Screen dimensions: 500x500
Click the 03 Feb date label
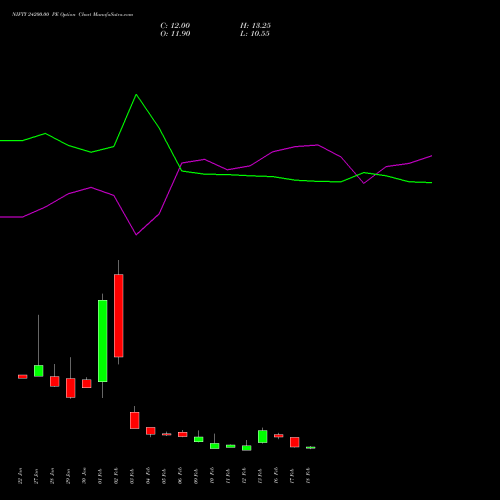click(132, 476)
